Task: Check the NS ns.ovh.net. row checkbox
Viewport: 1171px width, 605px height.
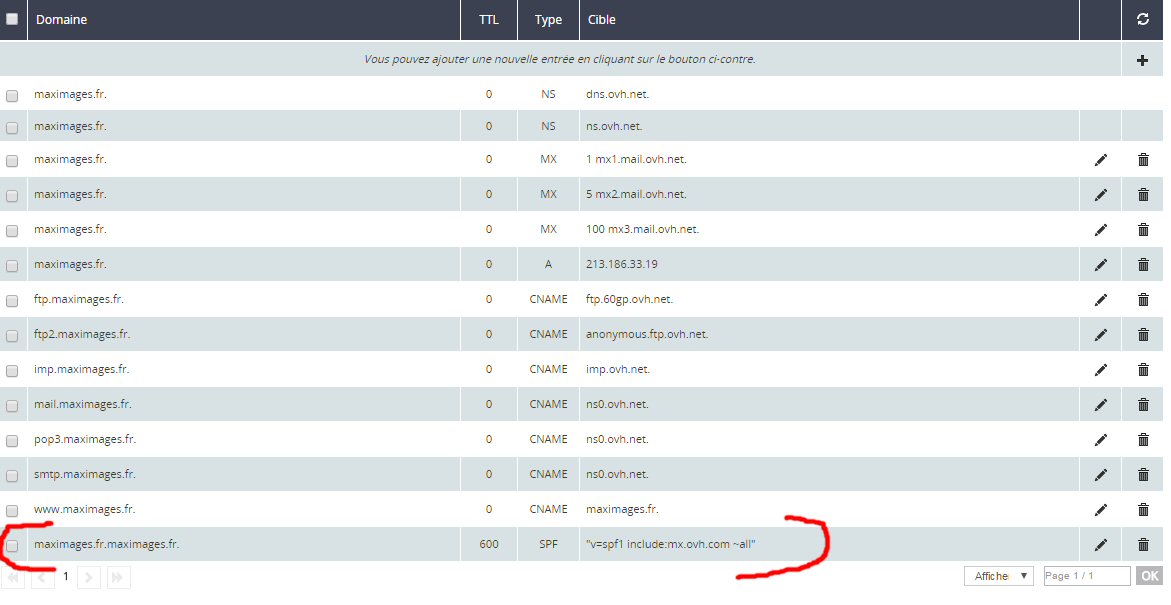Action: point(12,128)
